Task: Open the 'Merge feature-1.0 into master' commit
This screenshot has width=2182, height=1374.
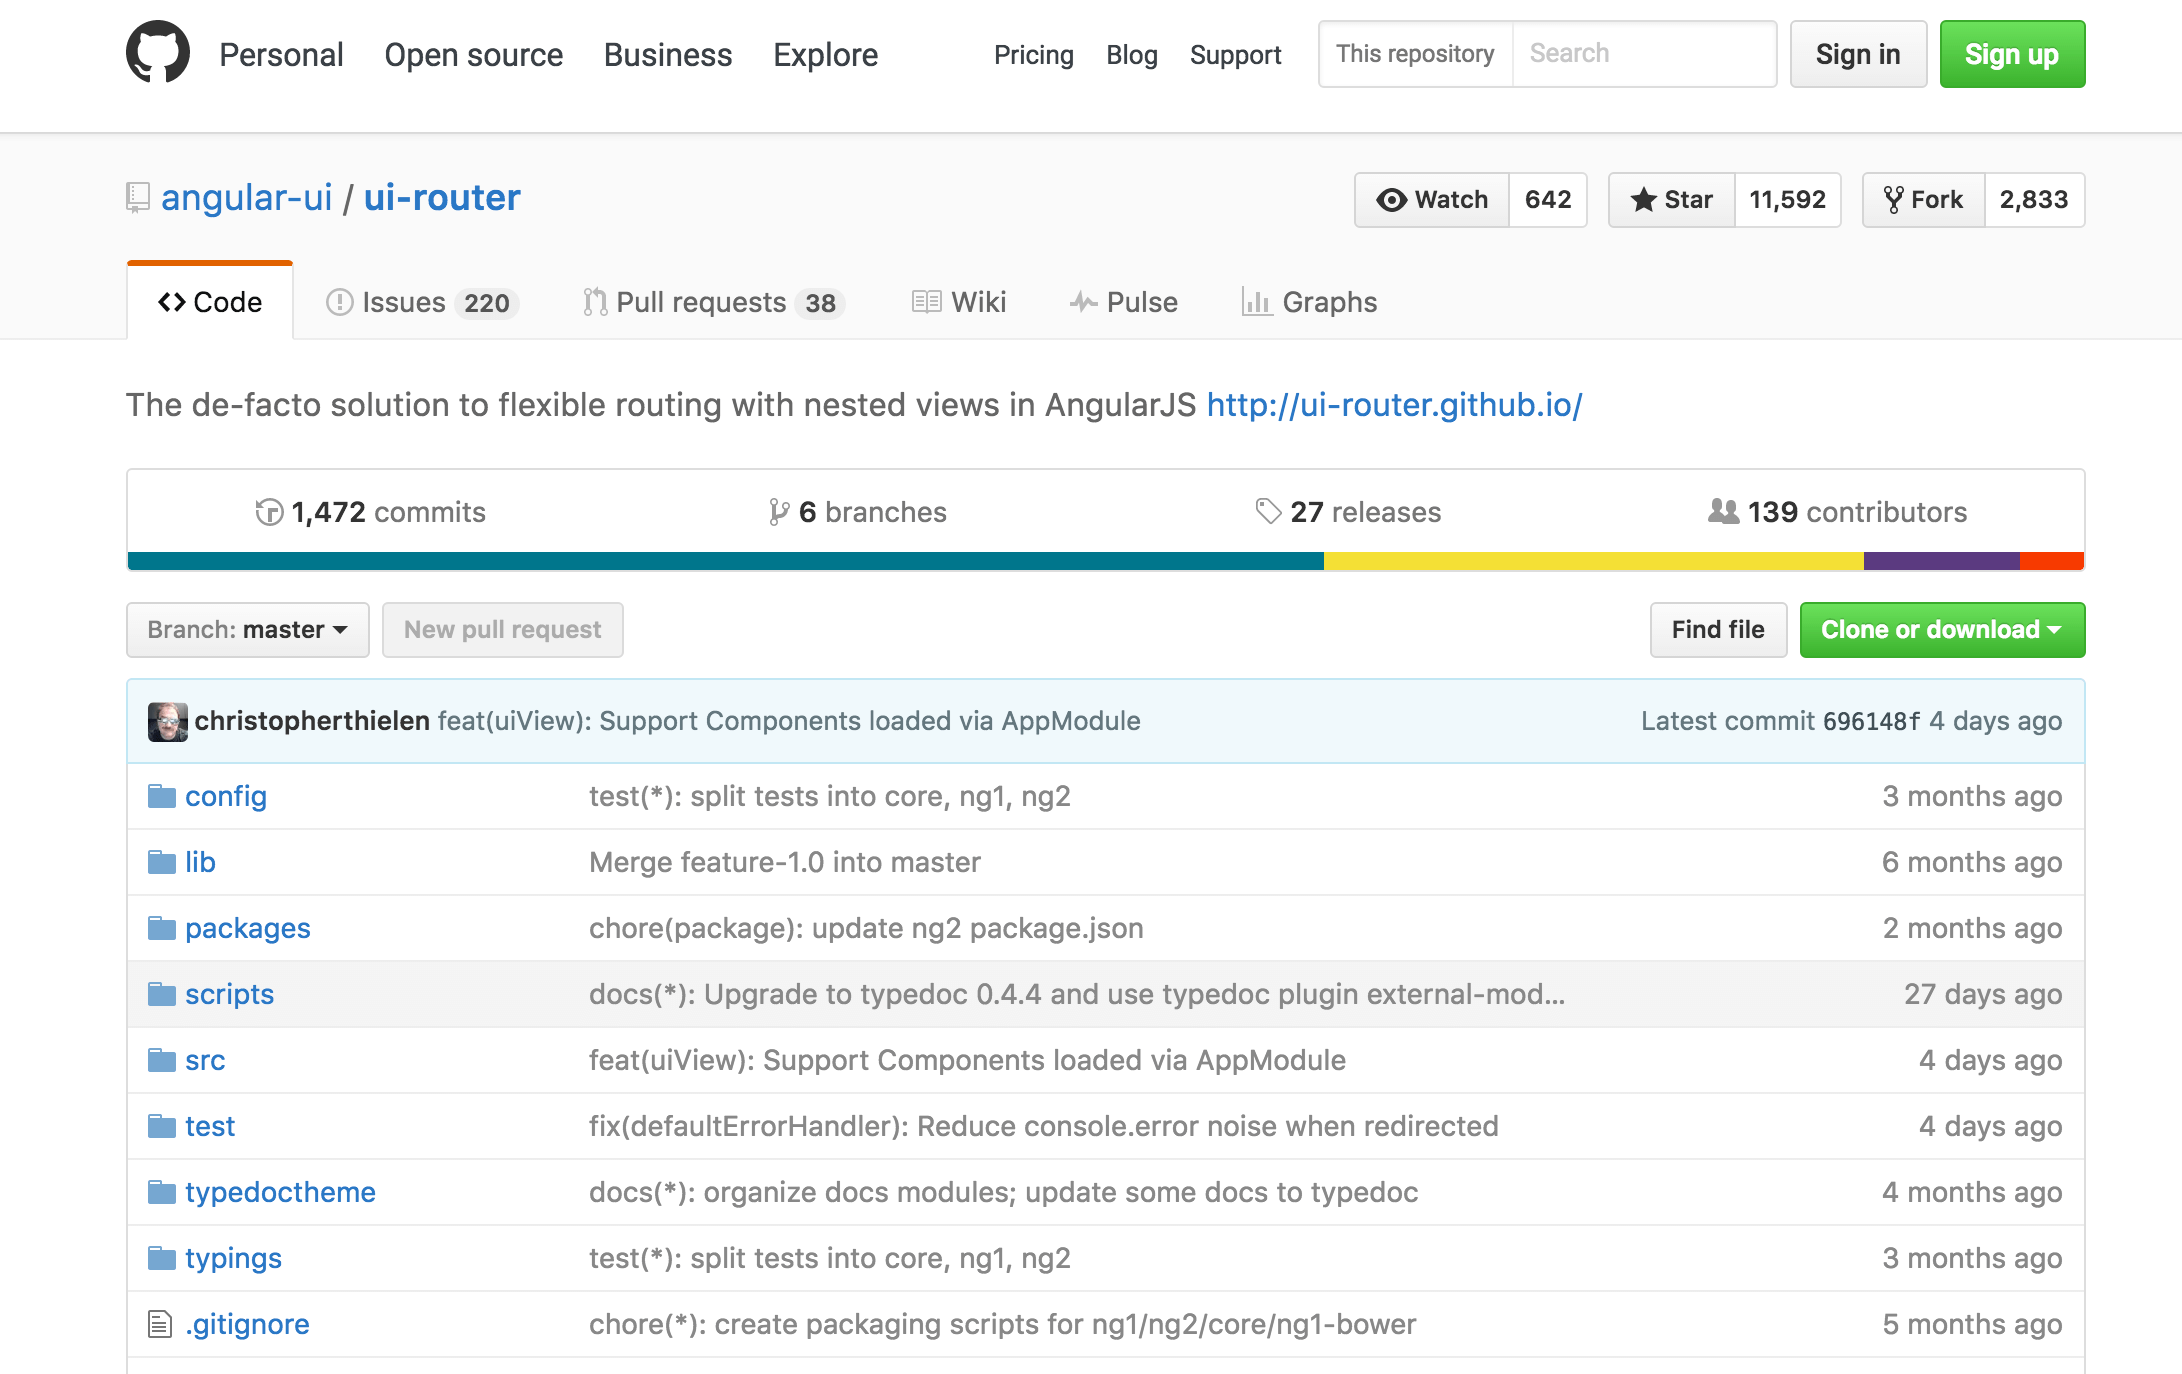Action: (x=785, y=862)
